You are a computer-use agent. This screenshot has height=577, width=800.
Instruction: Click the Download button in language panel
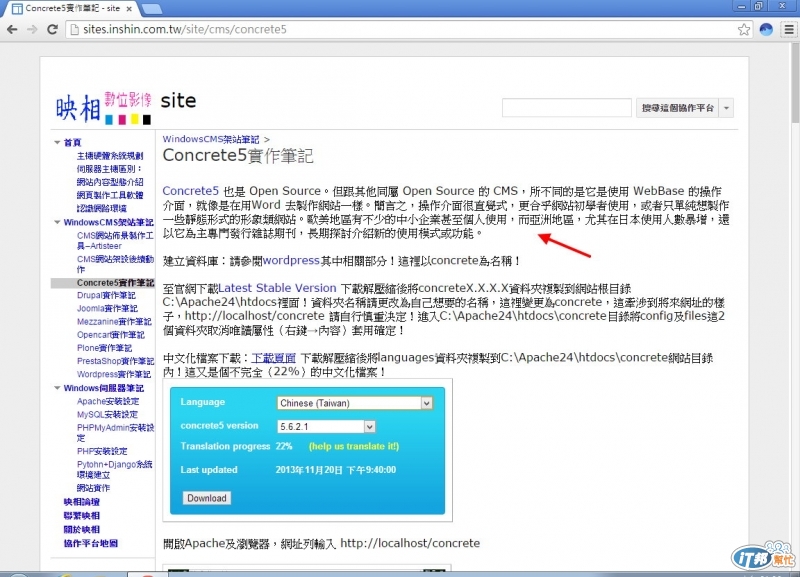point(207,498)
